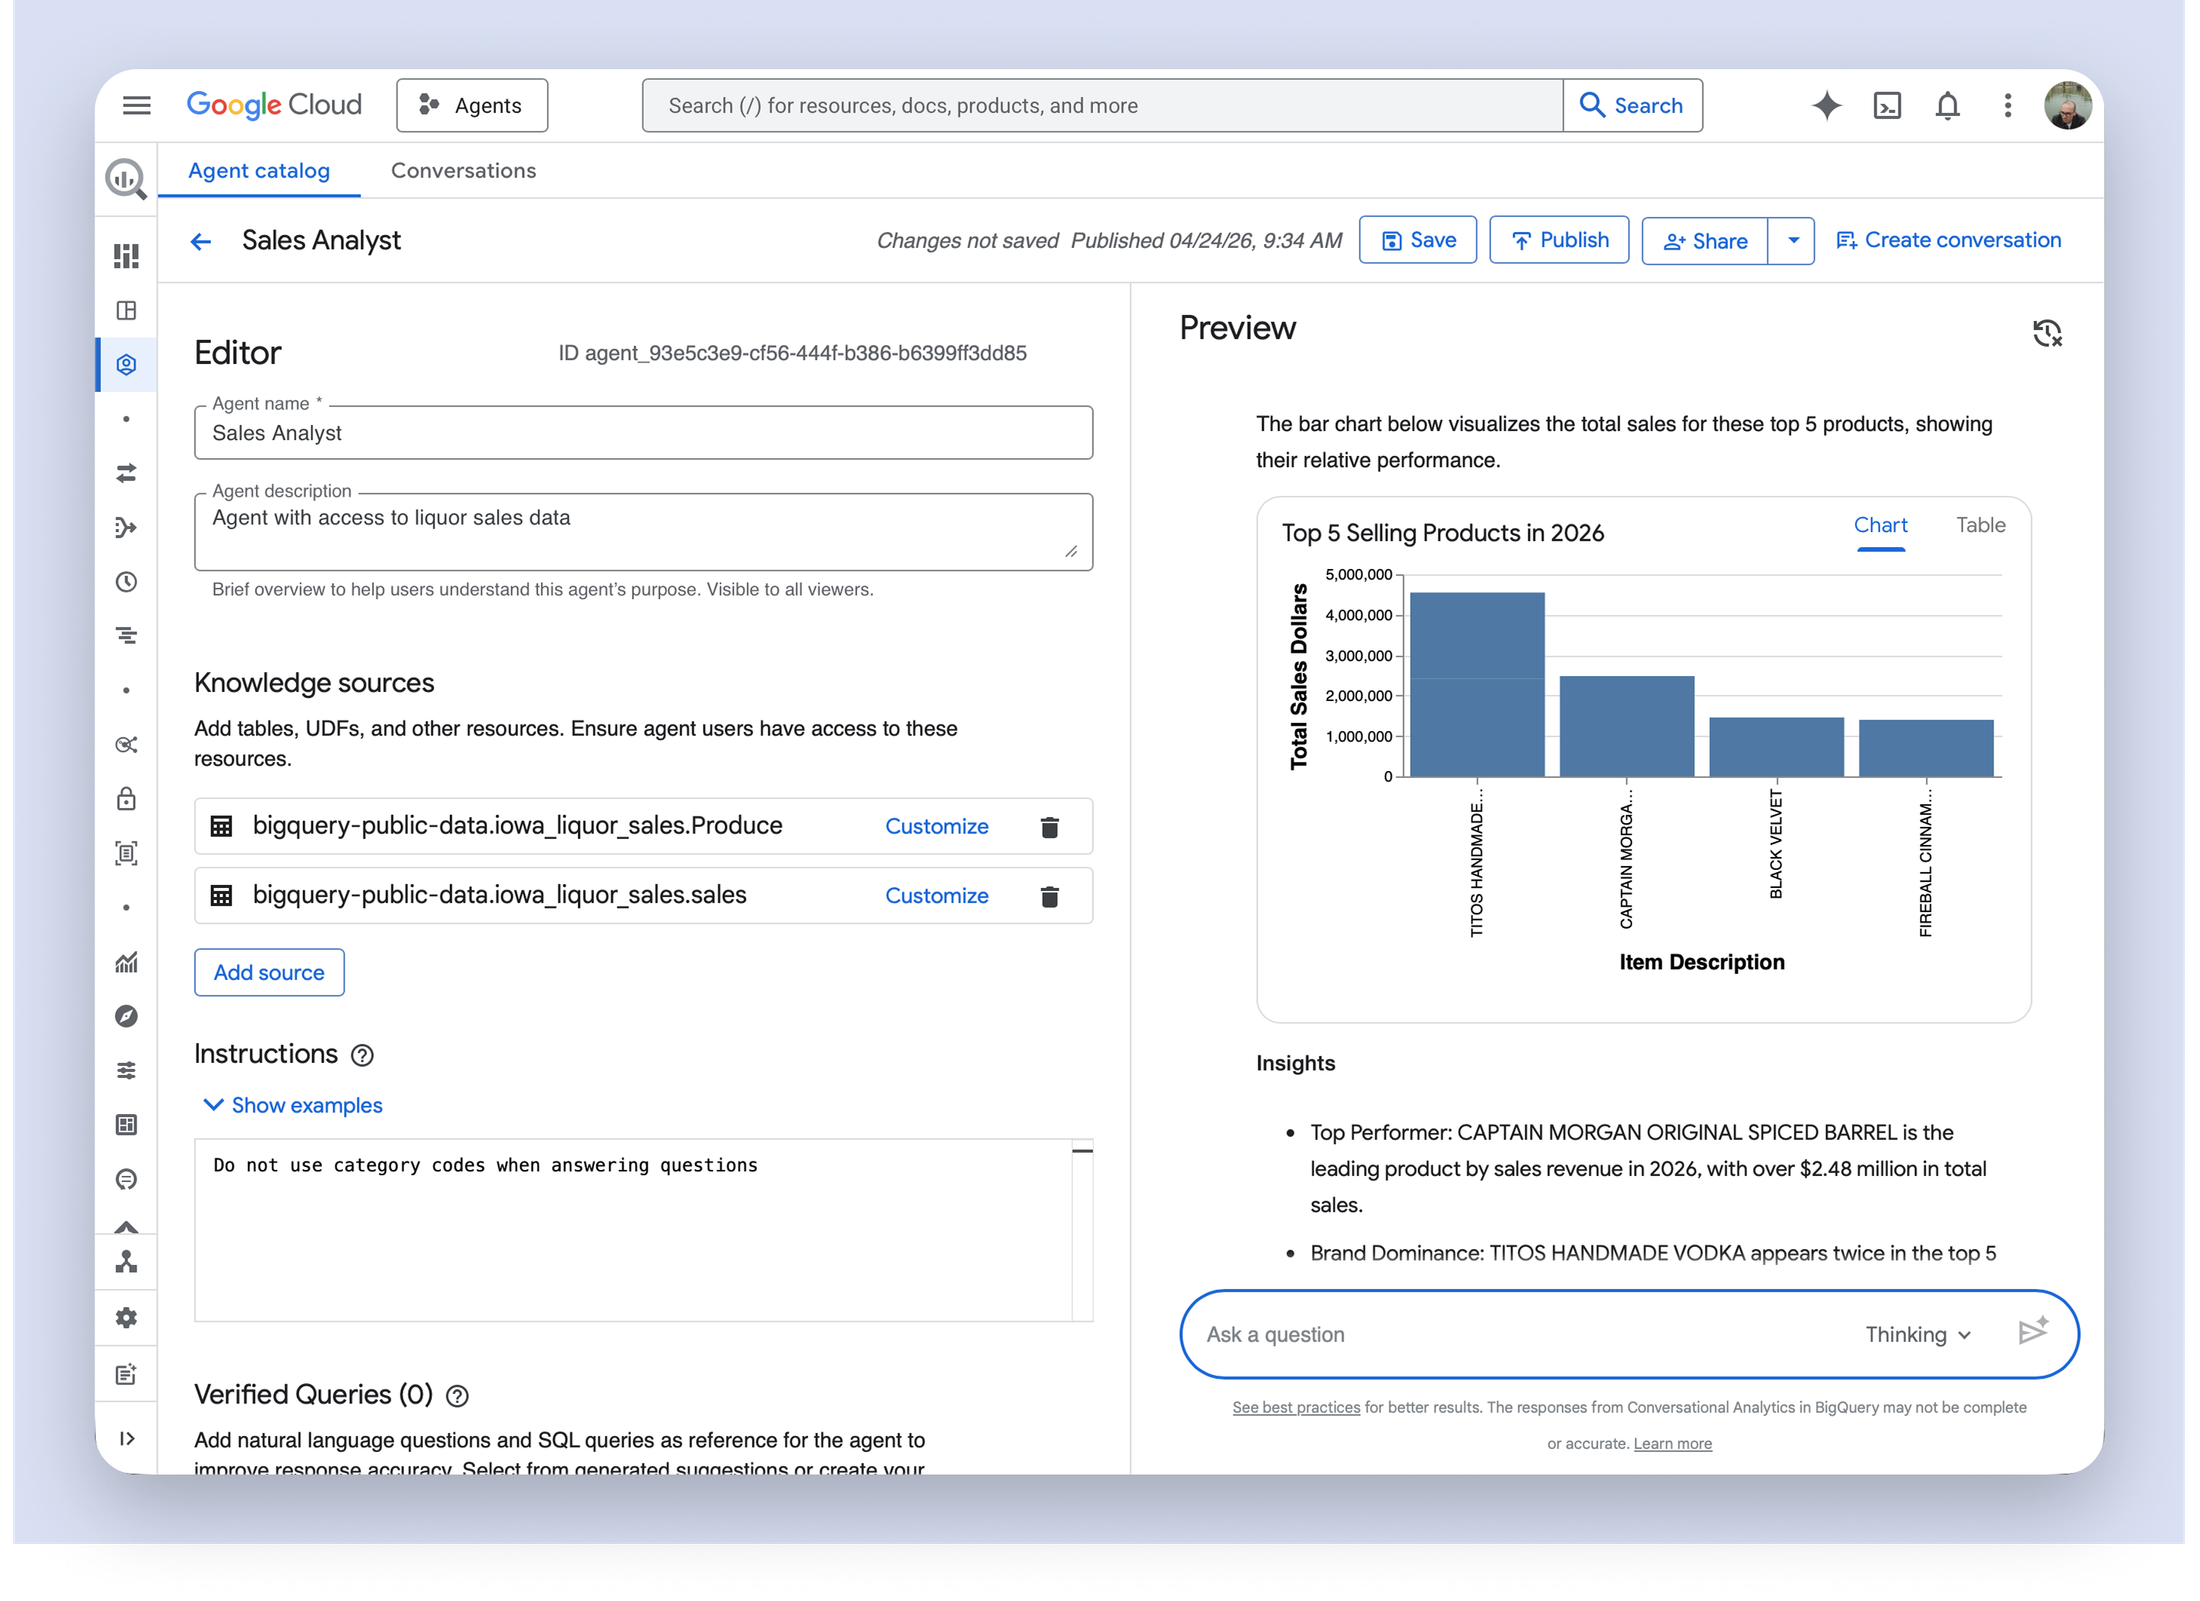Click the Instructions text area scrollbar

point(1082,1230)
